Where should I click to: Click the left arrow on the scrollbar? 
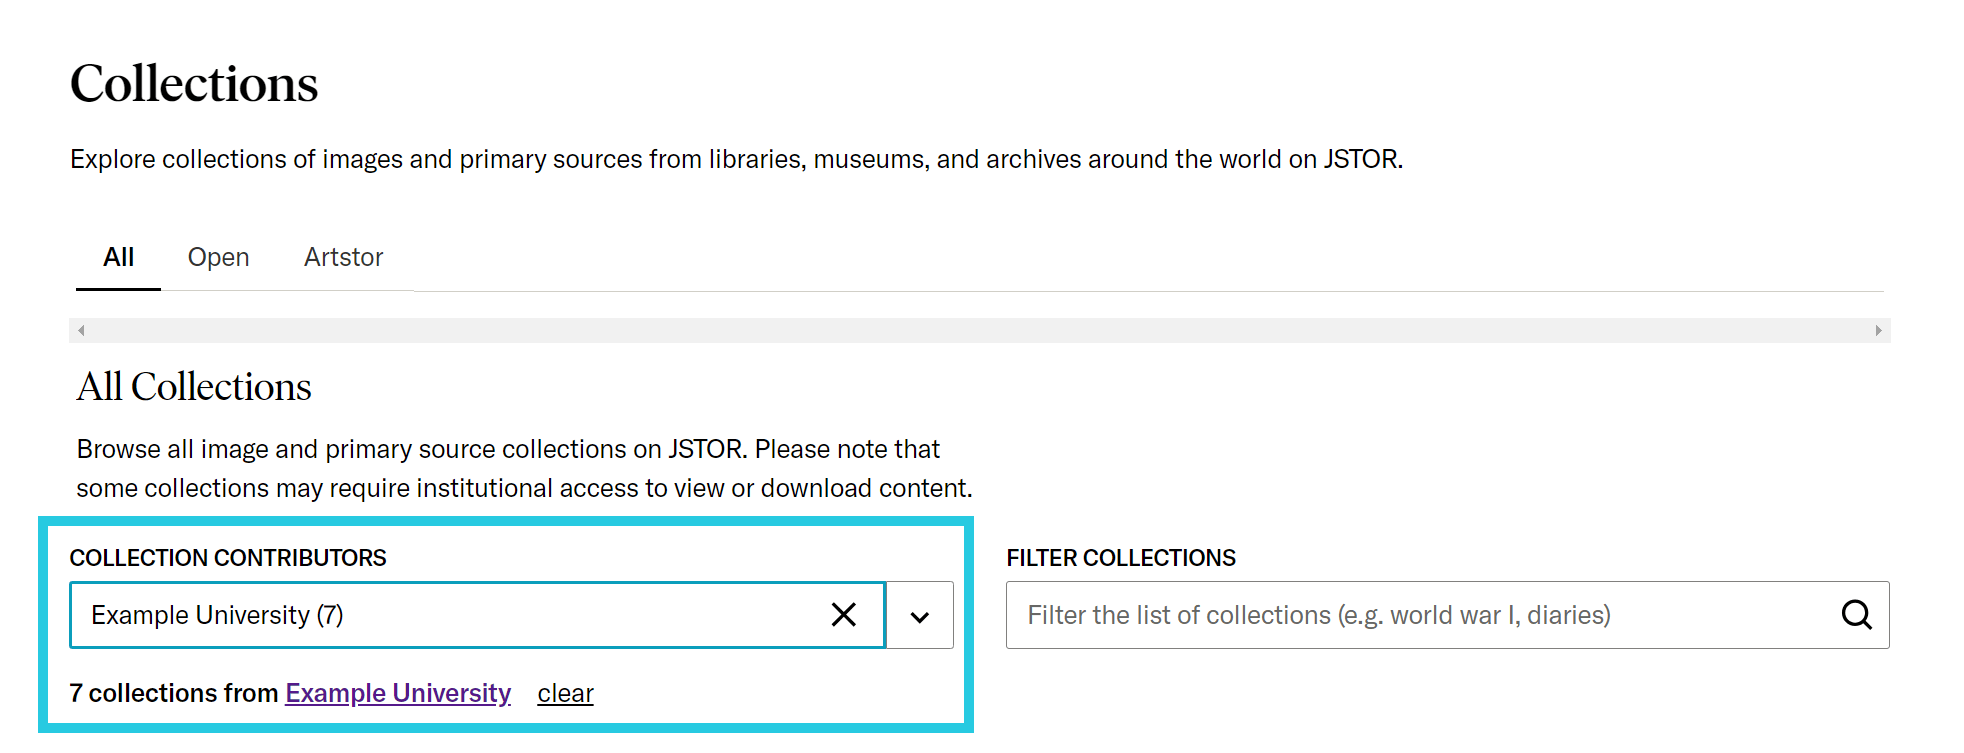click(x=81, y=329)
